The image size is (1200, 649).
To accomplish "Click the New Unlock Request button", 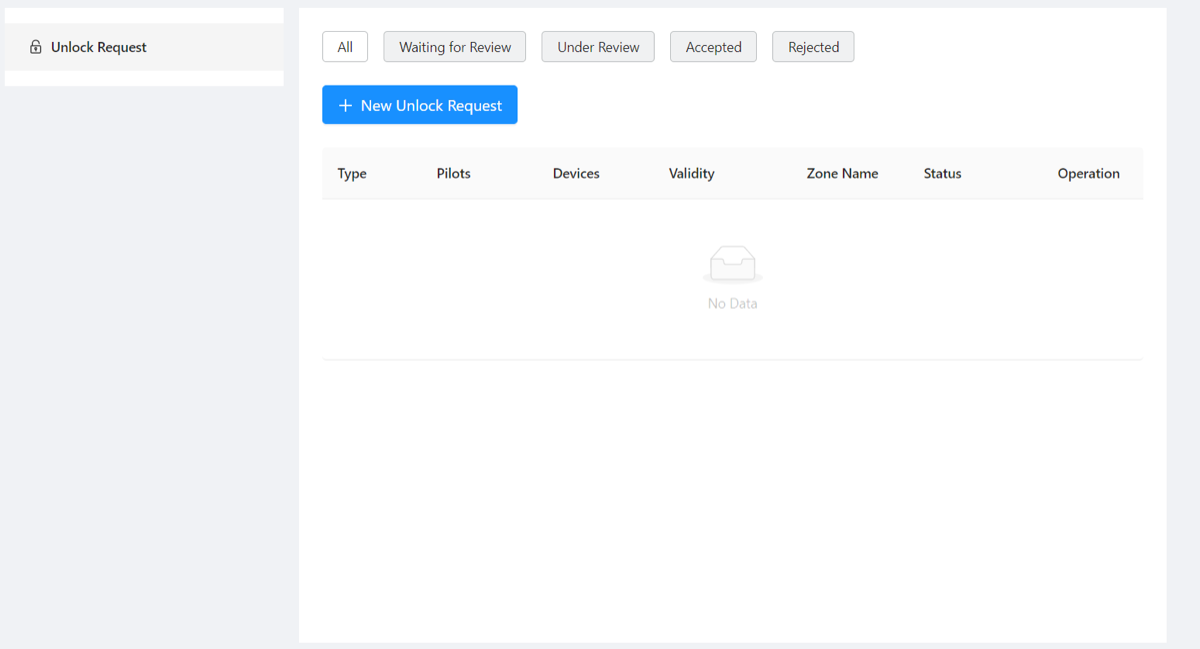I will pos(419,105).
